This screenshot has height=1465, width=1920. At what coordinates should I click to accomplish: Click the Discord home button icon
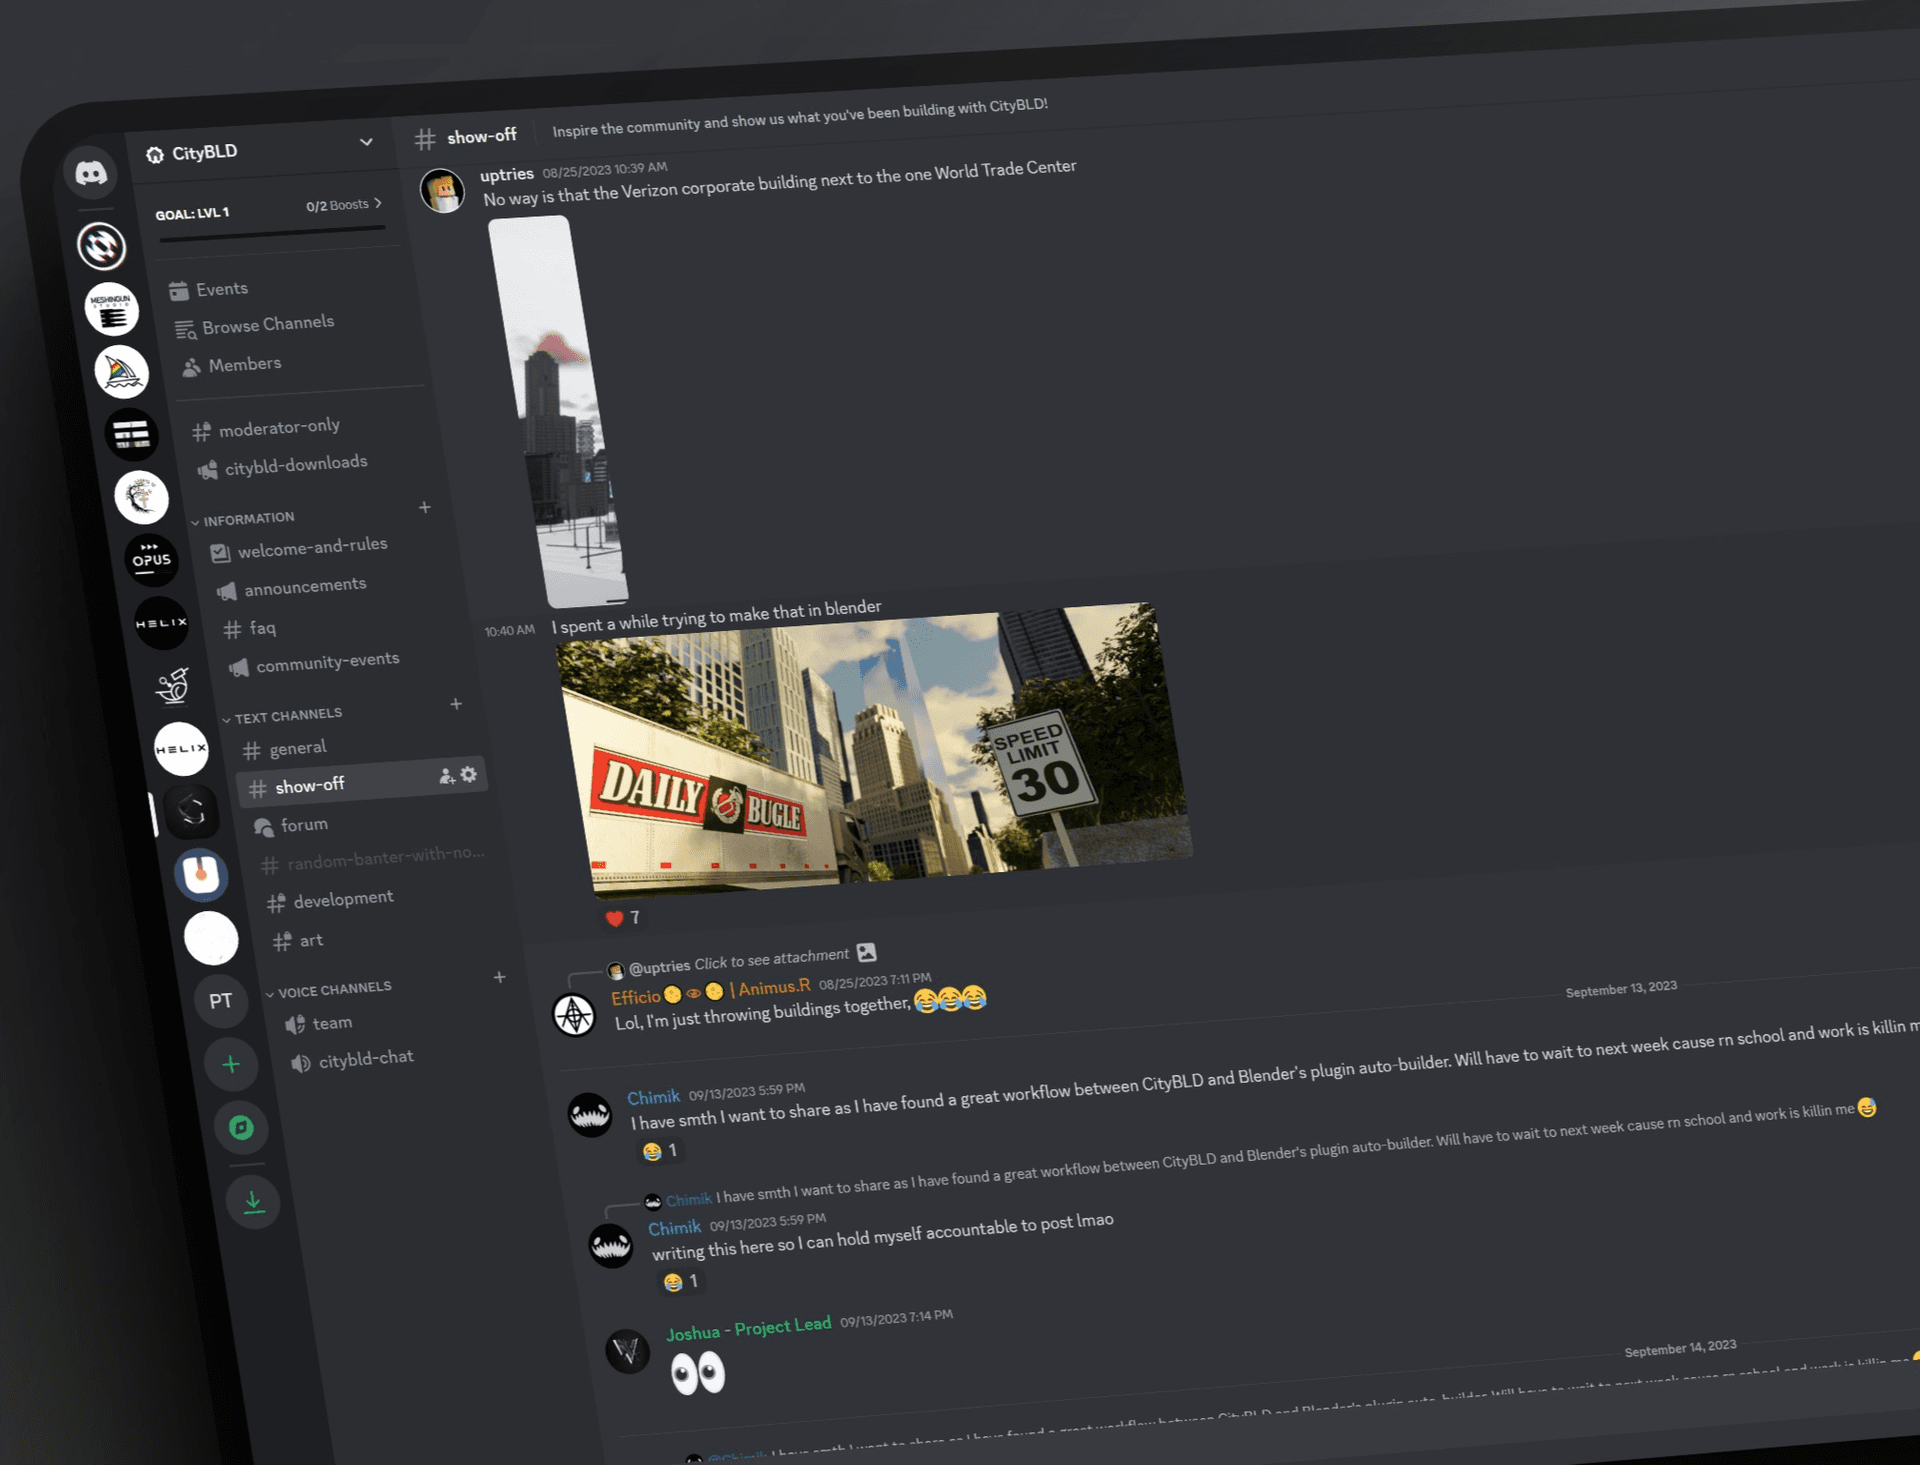(x=88, y=172)
